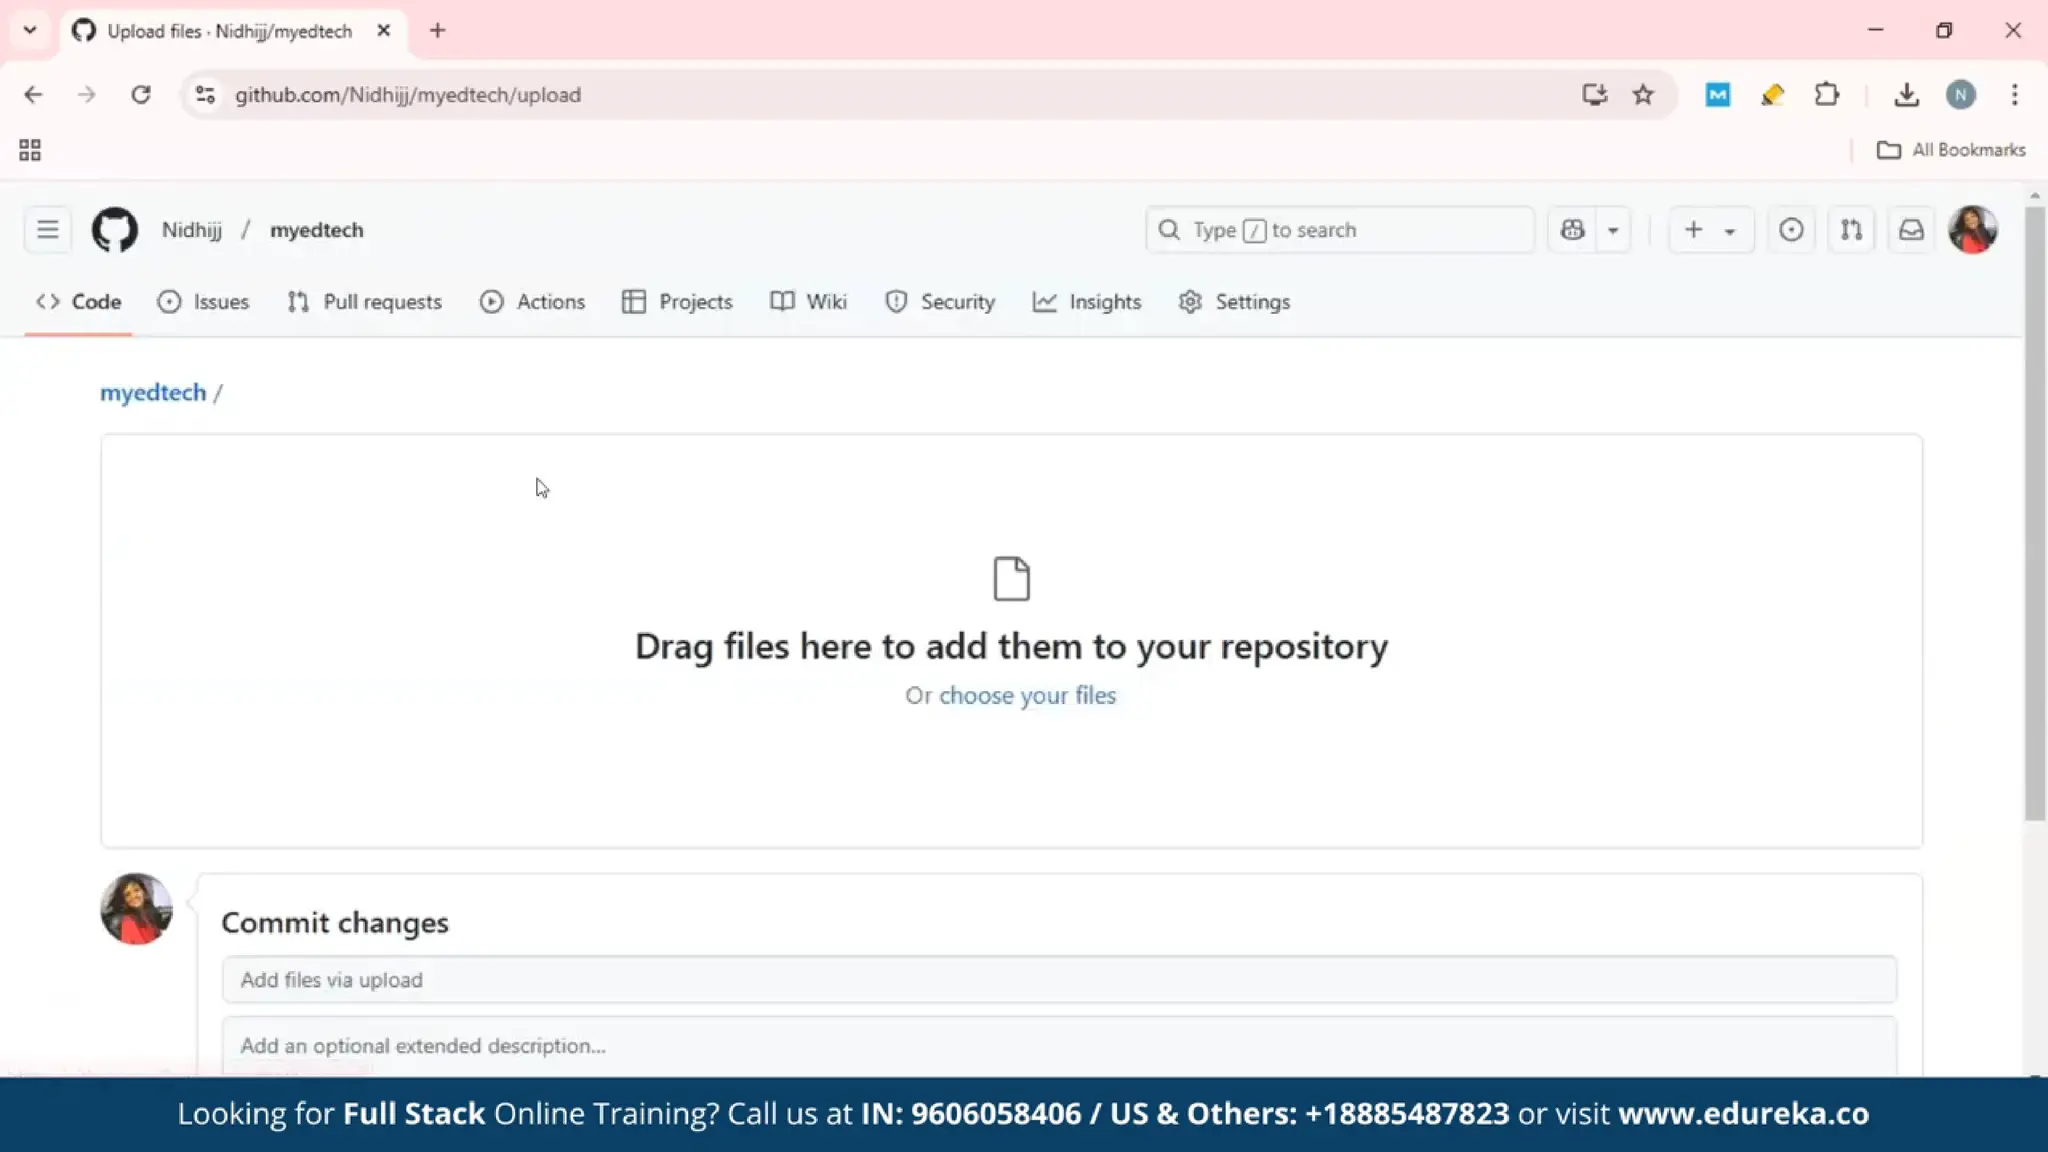Go to the Nidhijj owner page
Viewport: 2048px width, 1152px height.
[x=192, y=230]
